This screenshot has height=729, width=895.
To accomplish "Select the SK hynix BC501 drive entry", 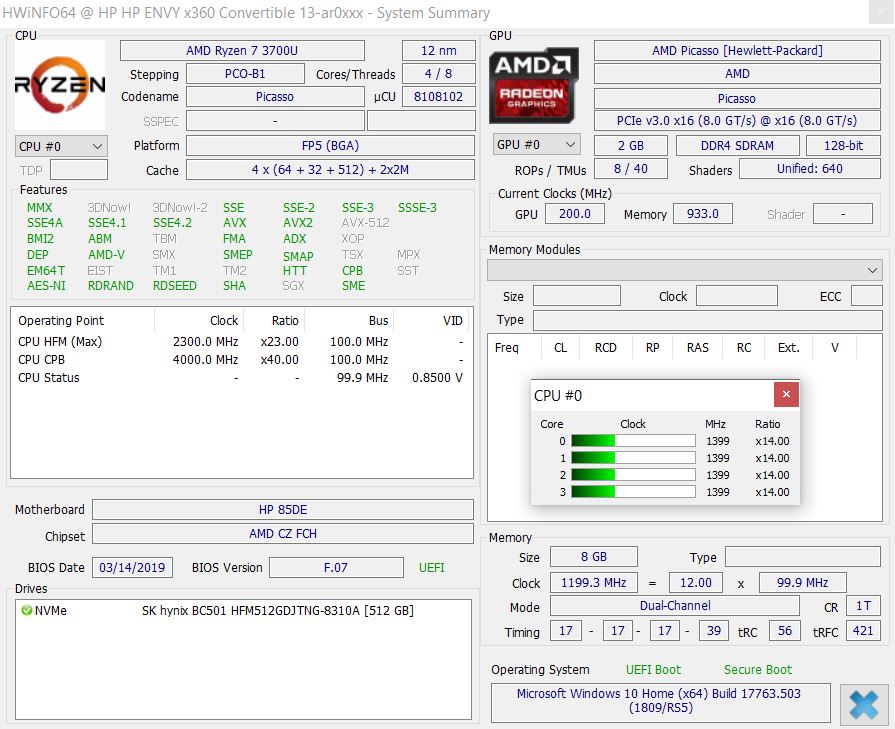I will tap(243, 610).
